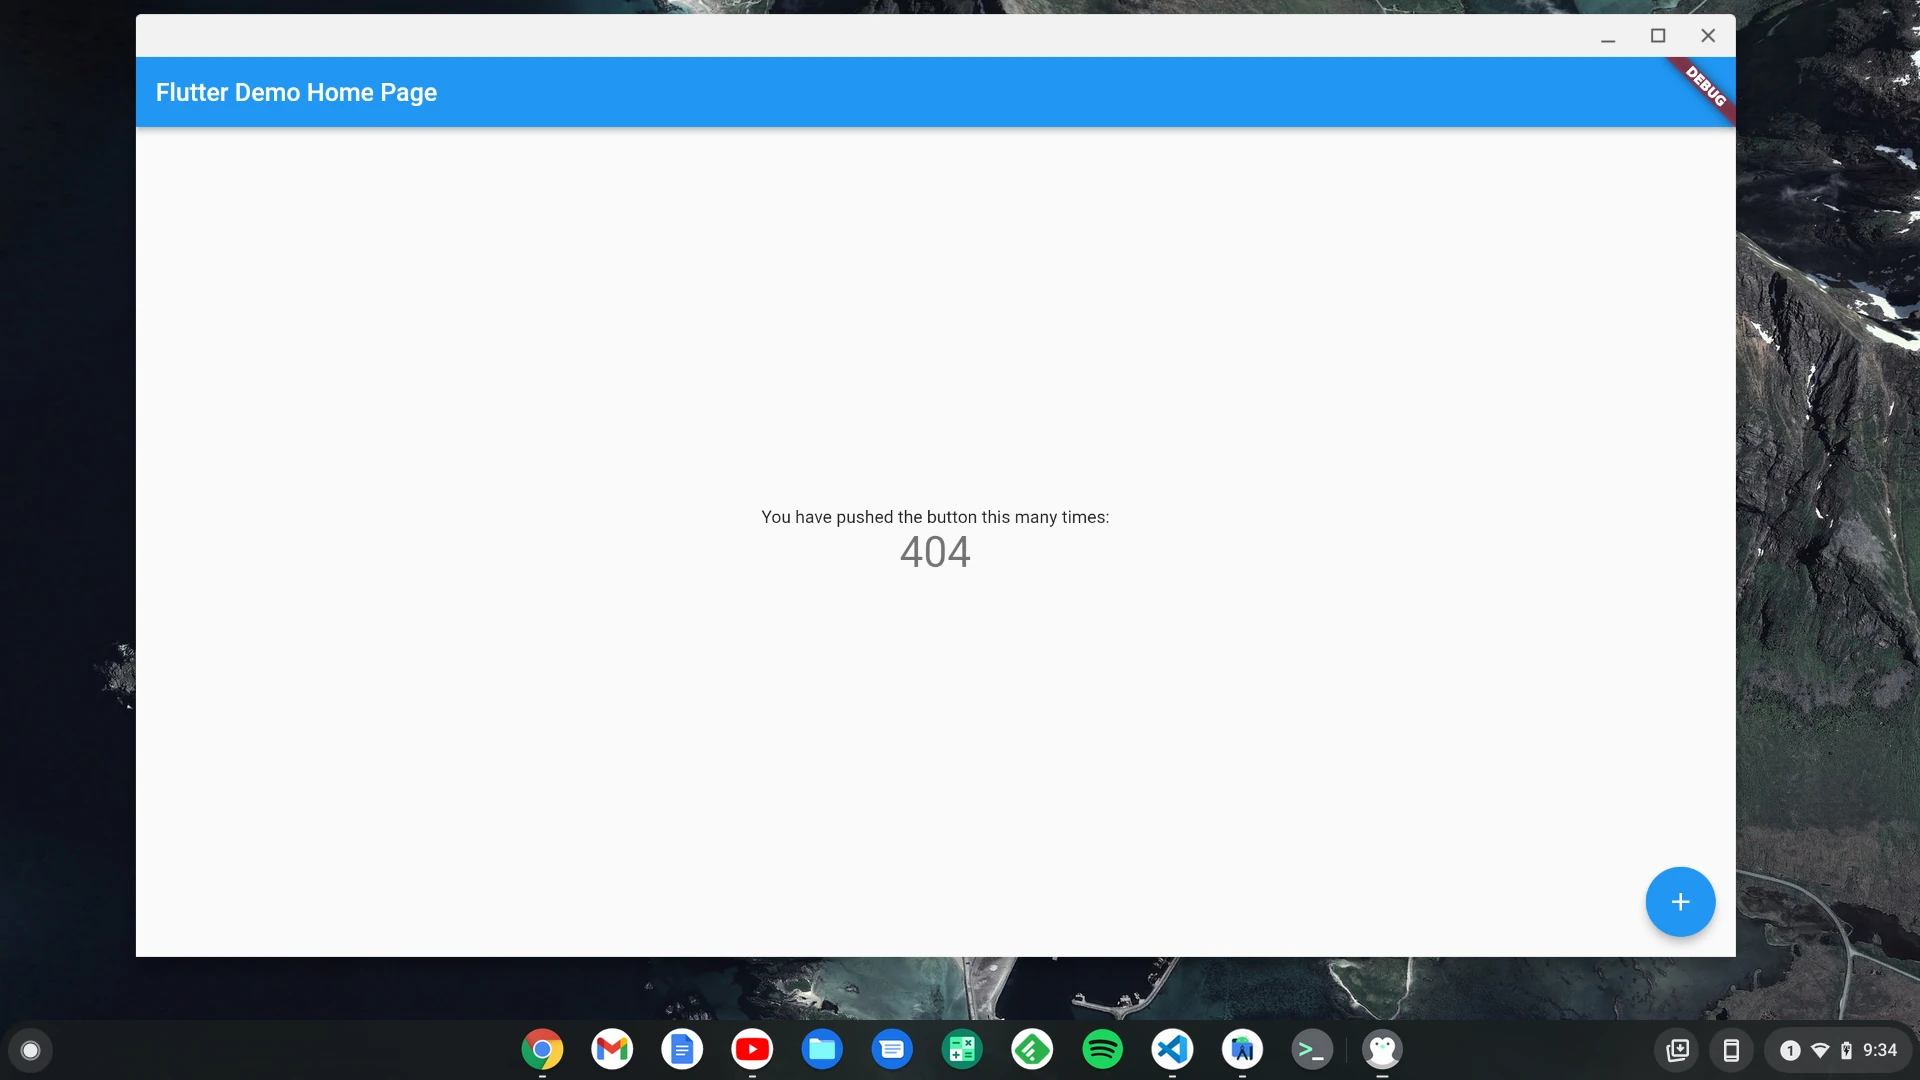Open YouTube from the shelf
1920x1080 pixels.
(752, 1050)
